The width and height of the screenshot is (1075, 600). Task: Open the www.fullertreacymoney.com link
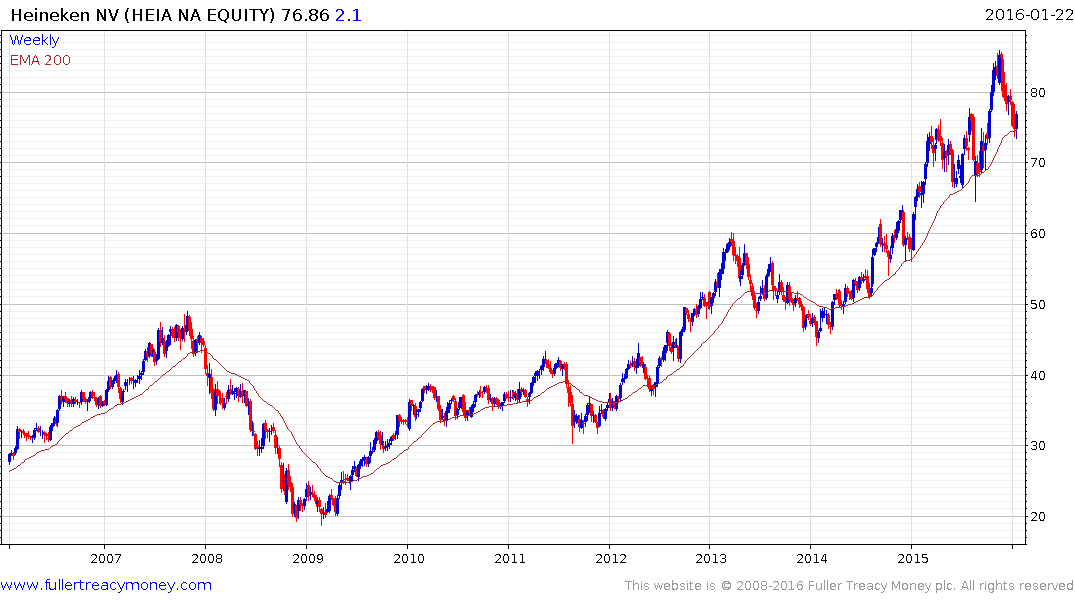[x=106, y=585]
